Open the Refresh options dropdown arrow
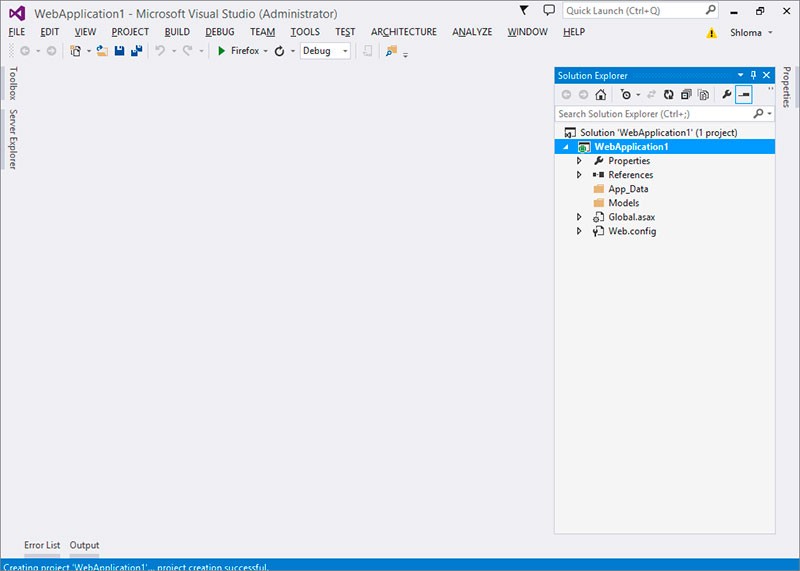This screenshot has width=800, height=571. tap(293, 51)
